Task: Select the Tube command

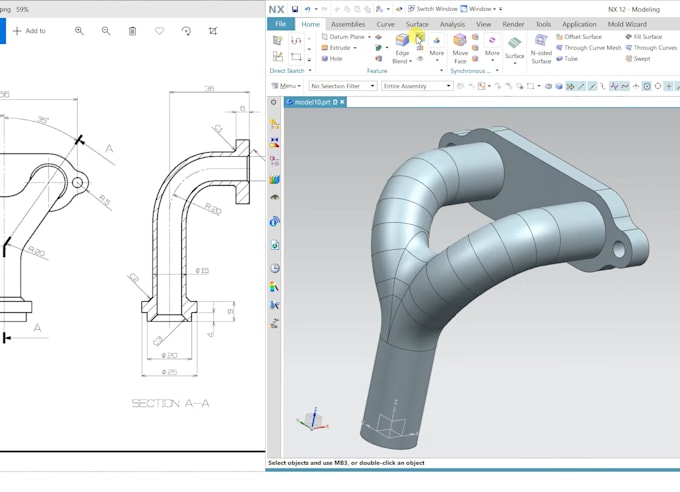Action: tap(567, 59)
